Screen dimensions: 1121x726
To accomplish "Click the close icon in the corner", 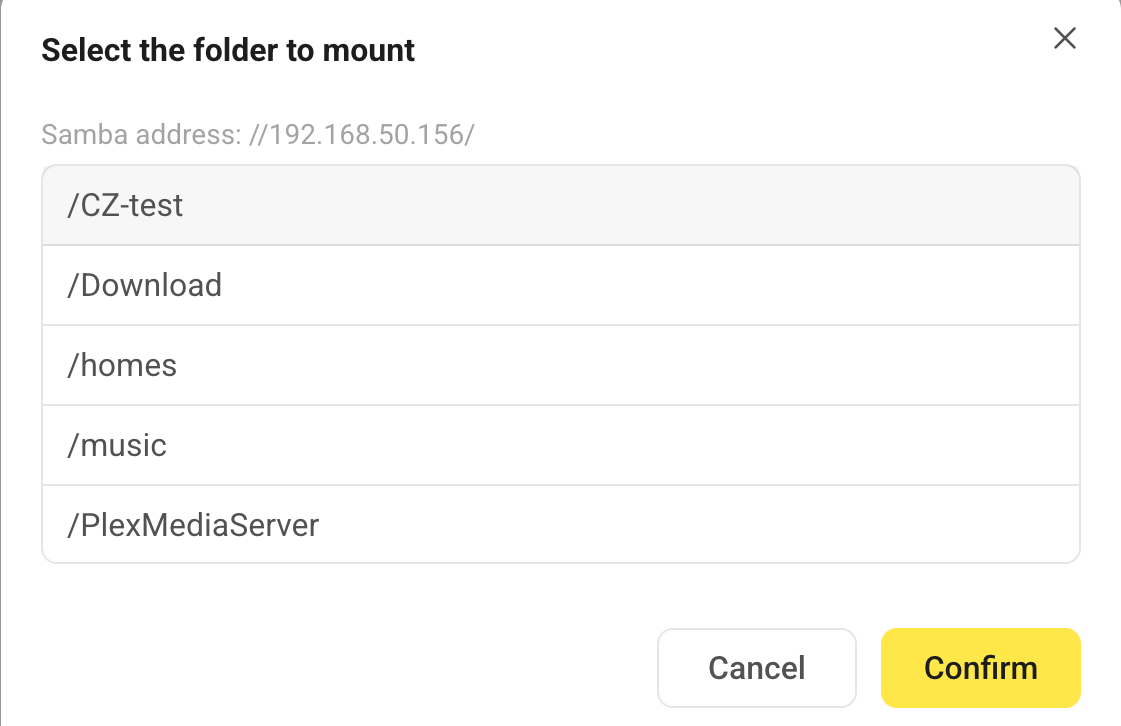I will pyautogui.click(x=1064, y=38).
